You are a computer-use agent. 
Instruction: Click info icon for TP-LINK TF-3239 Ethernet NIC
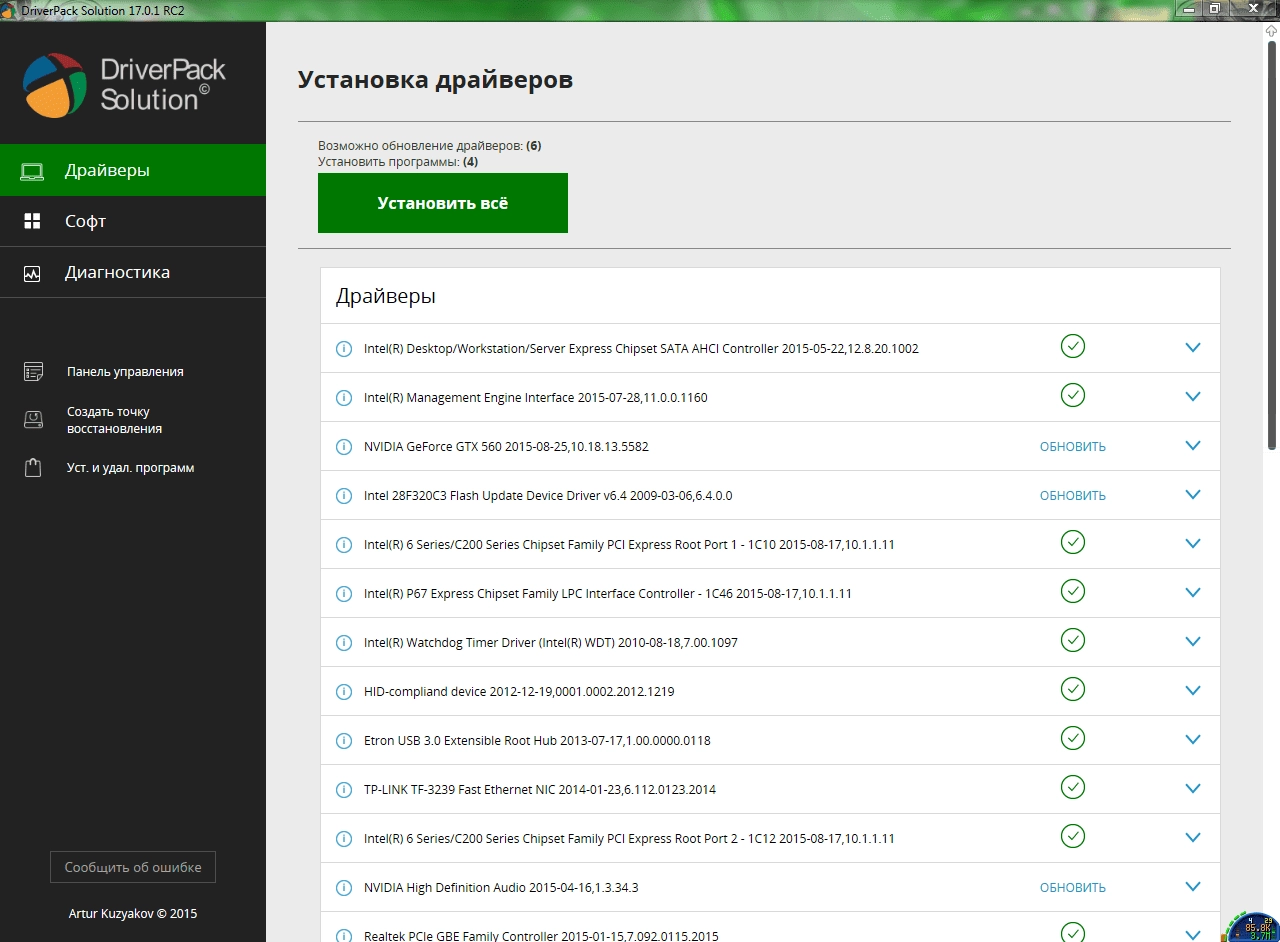tap(344, 790)
